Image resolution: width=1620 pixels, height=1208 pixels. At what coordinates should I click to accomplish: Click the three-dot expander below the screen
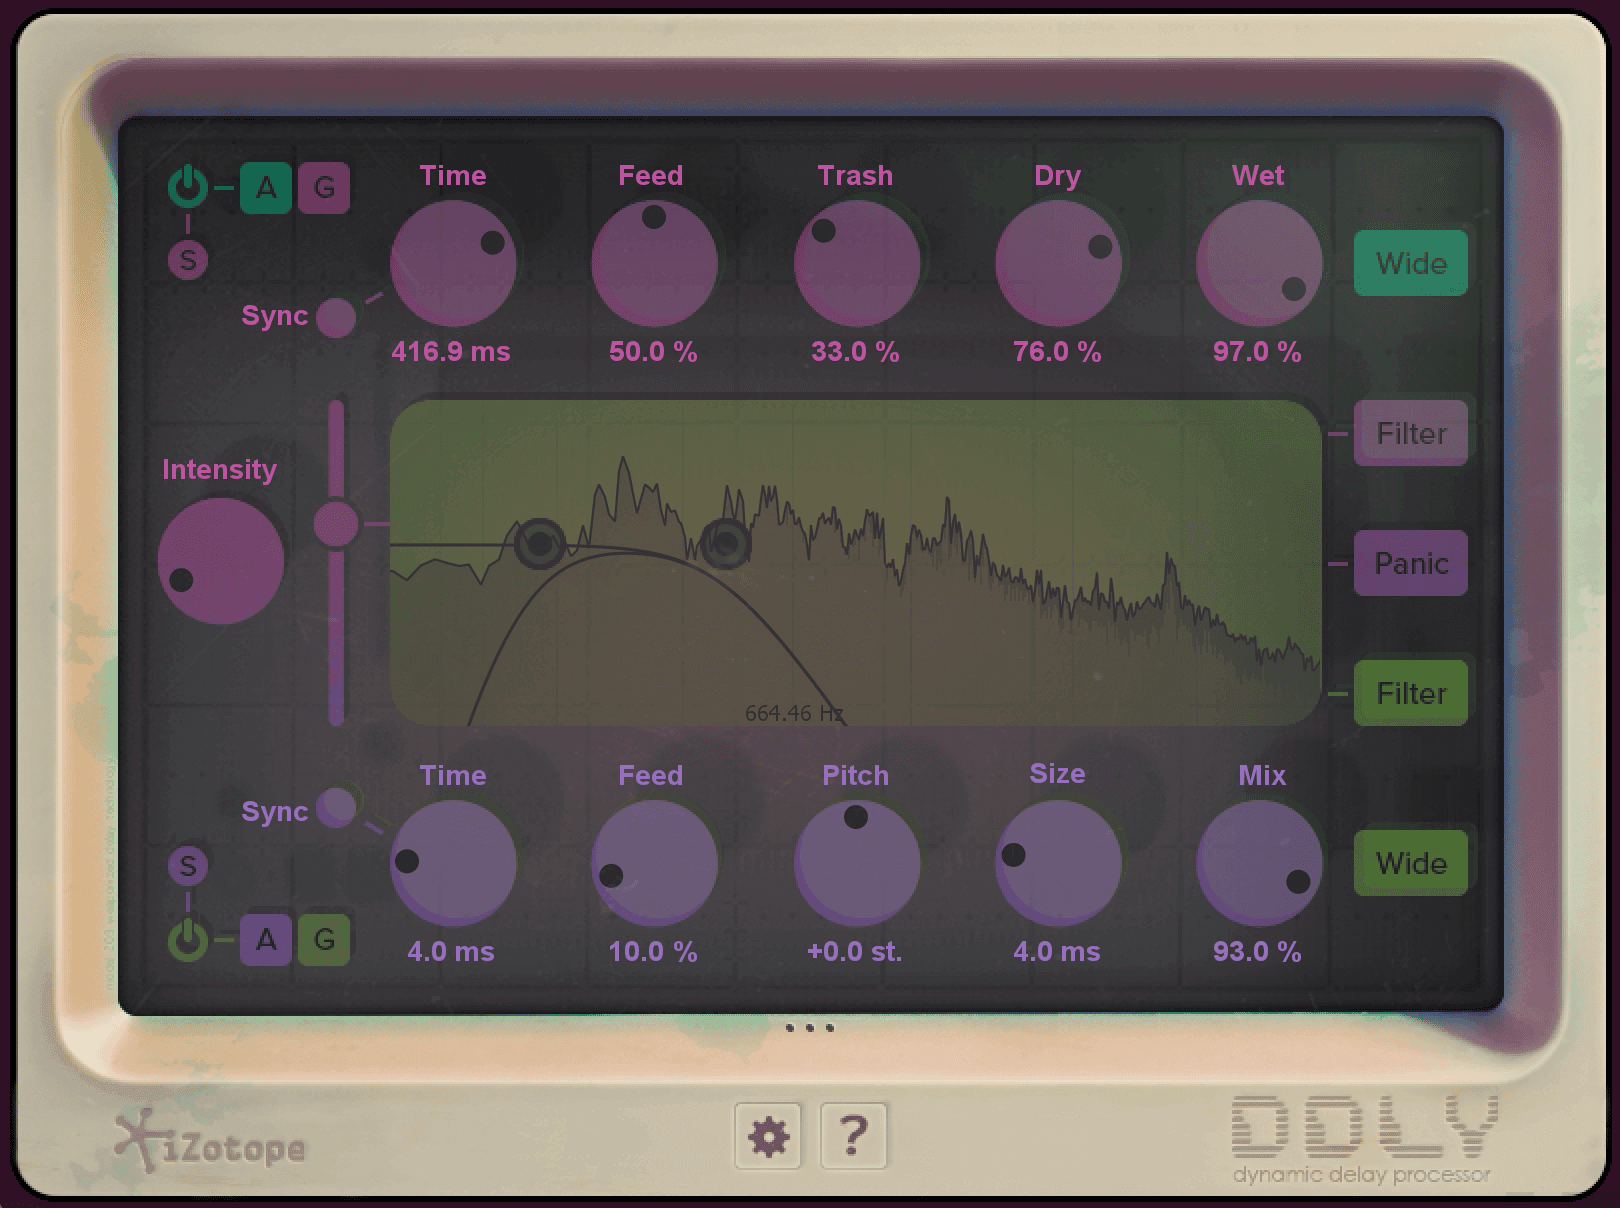pyautogui.click(x=810, y=1028)
